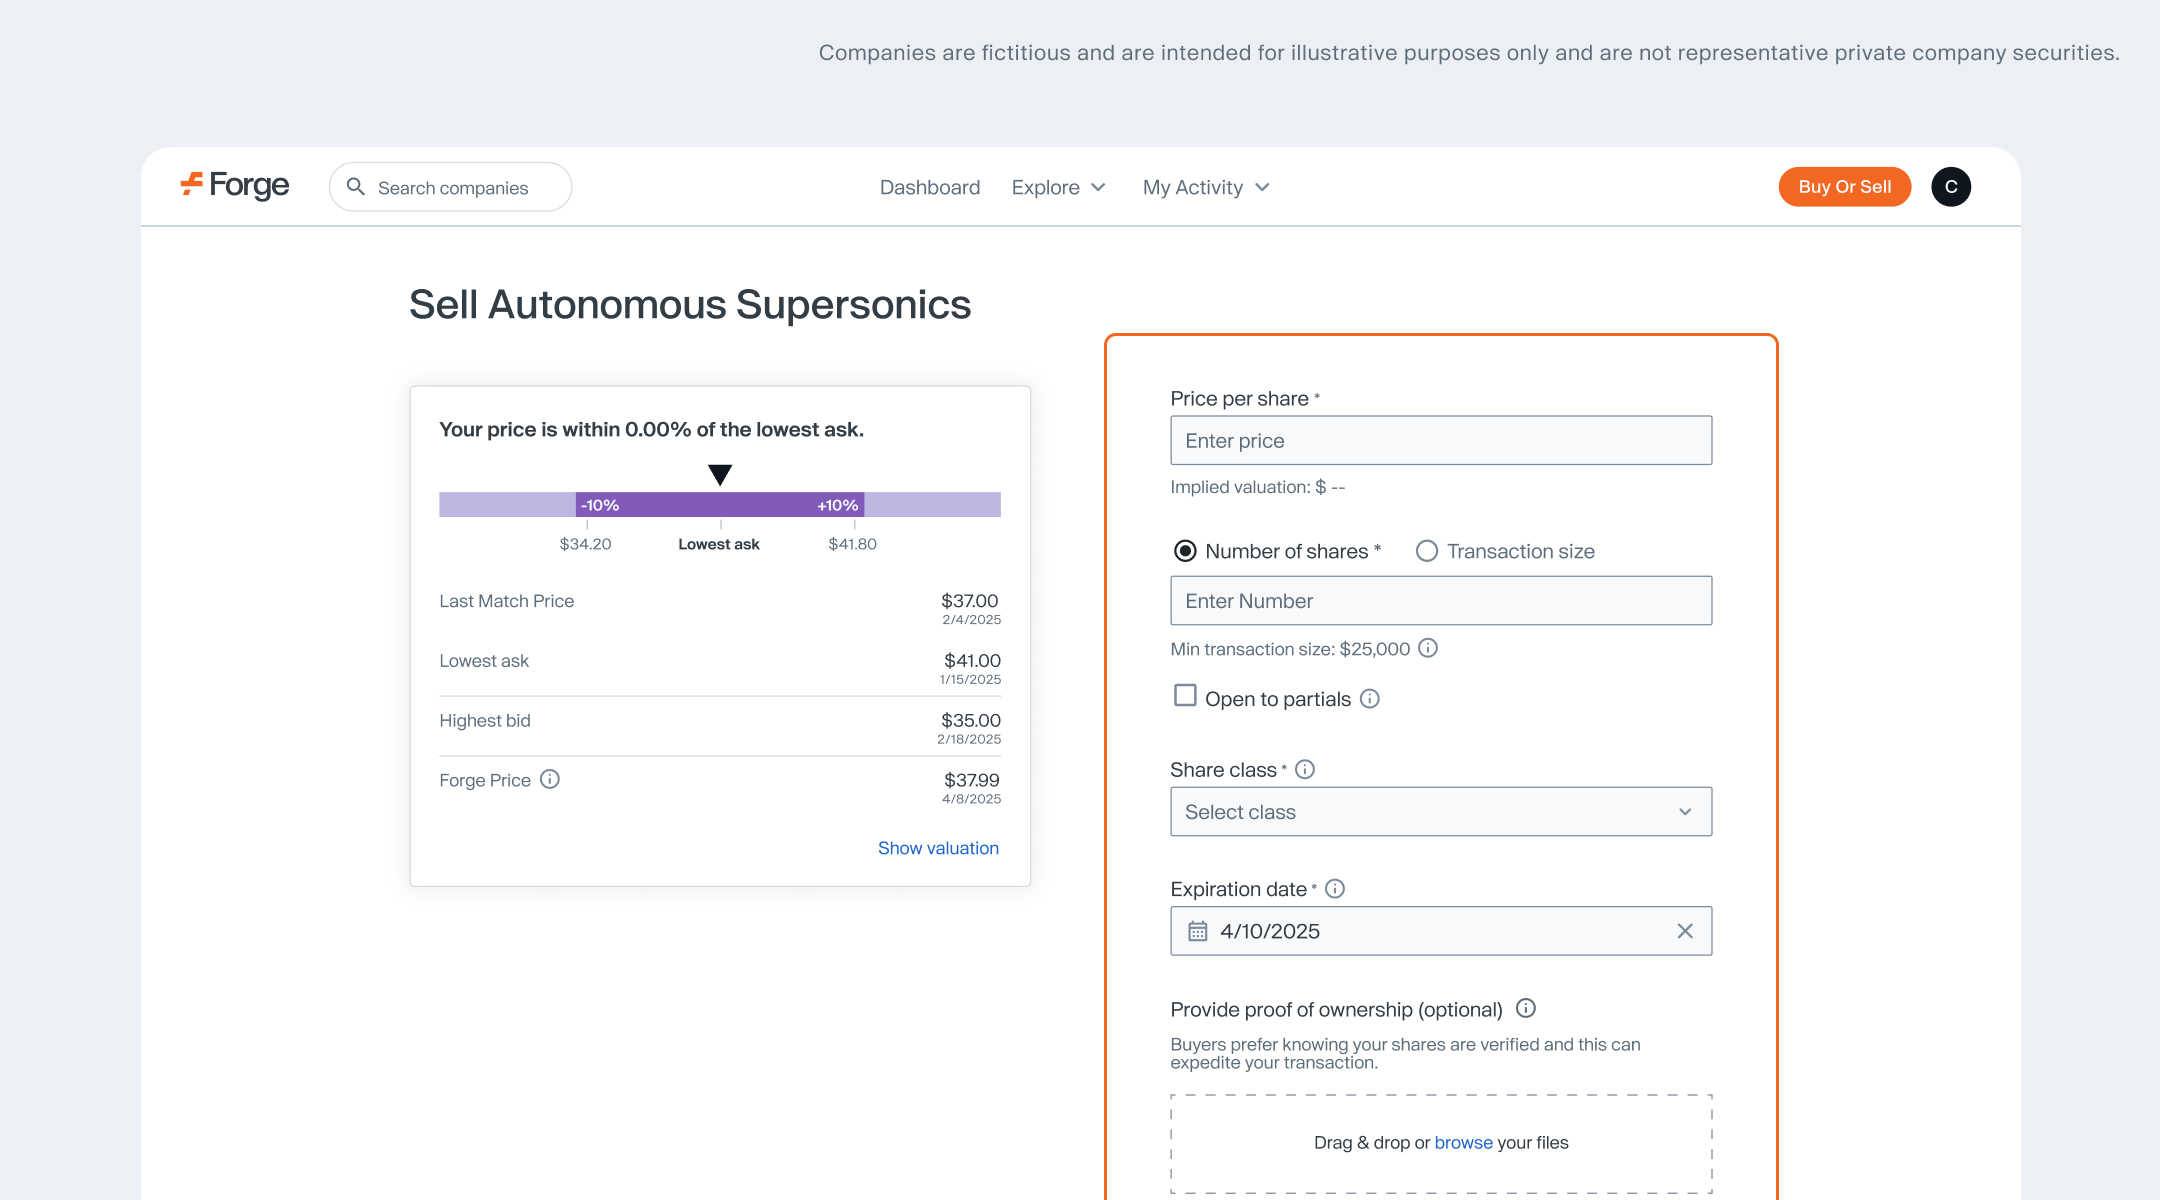Focus the Enter price field

click(1441, 440)
